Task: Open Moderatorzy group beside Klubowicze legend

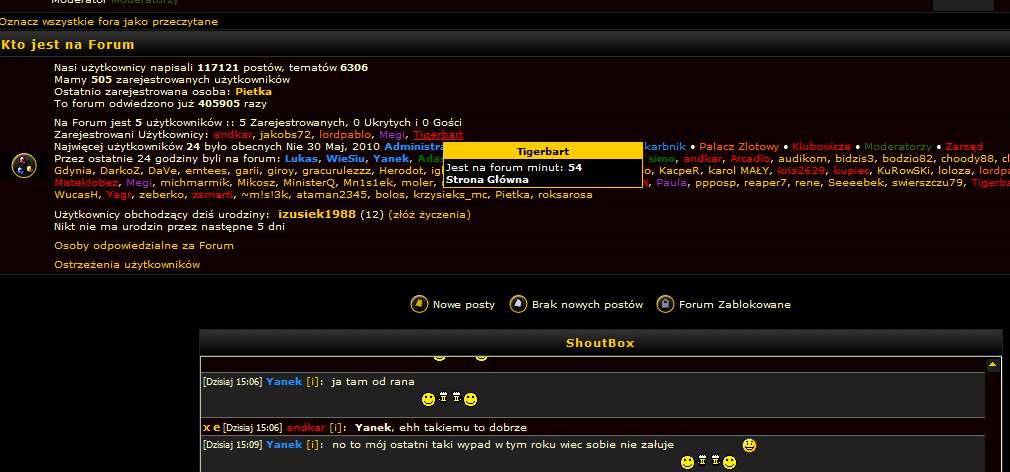Action: [x=898, y=147]
